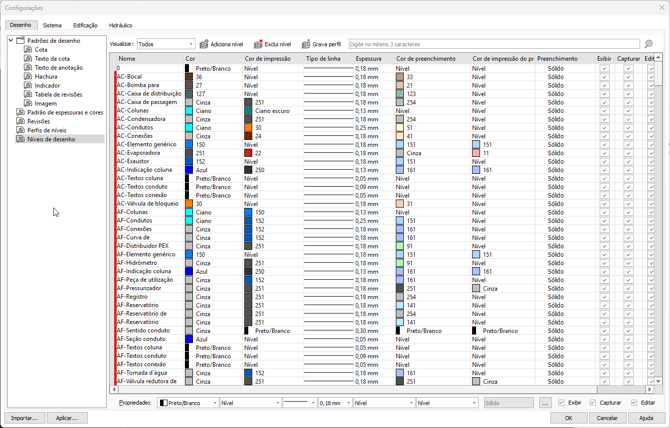Close the Configurações dialog
This screenshot has width=670, height=428.
point(661,8)
